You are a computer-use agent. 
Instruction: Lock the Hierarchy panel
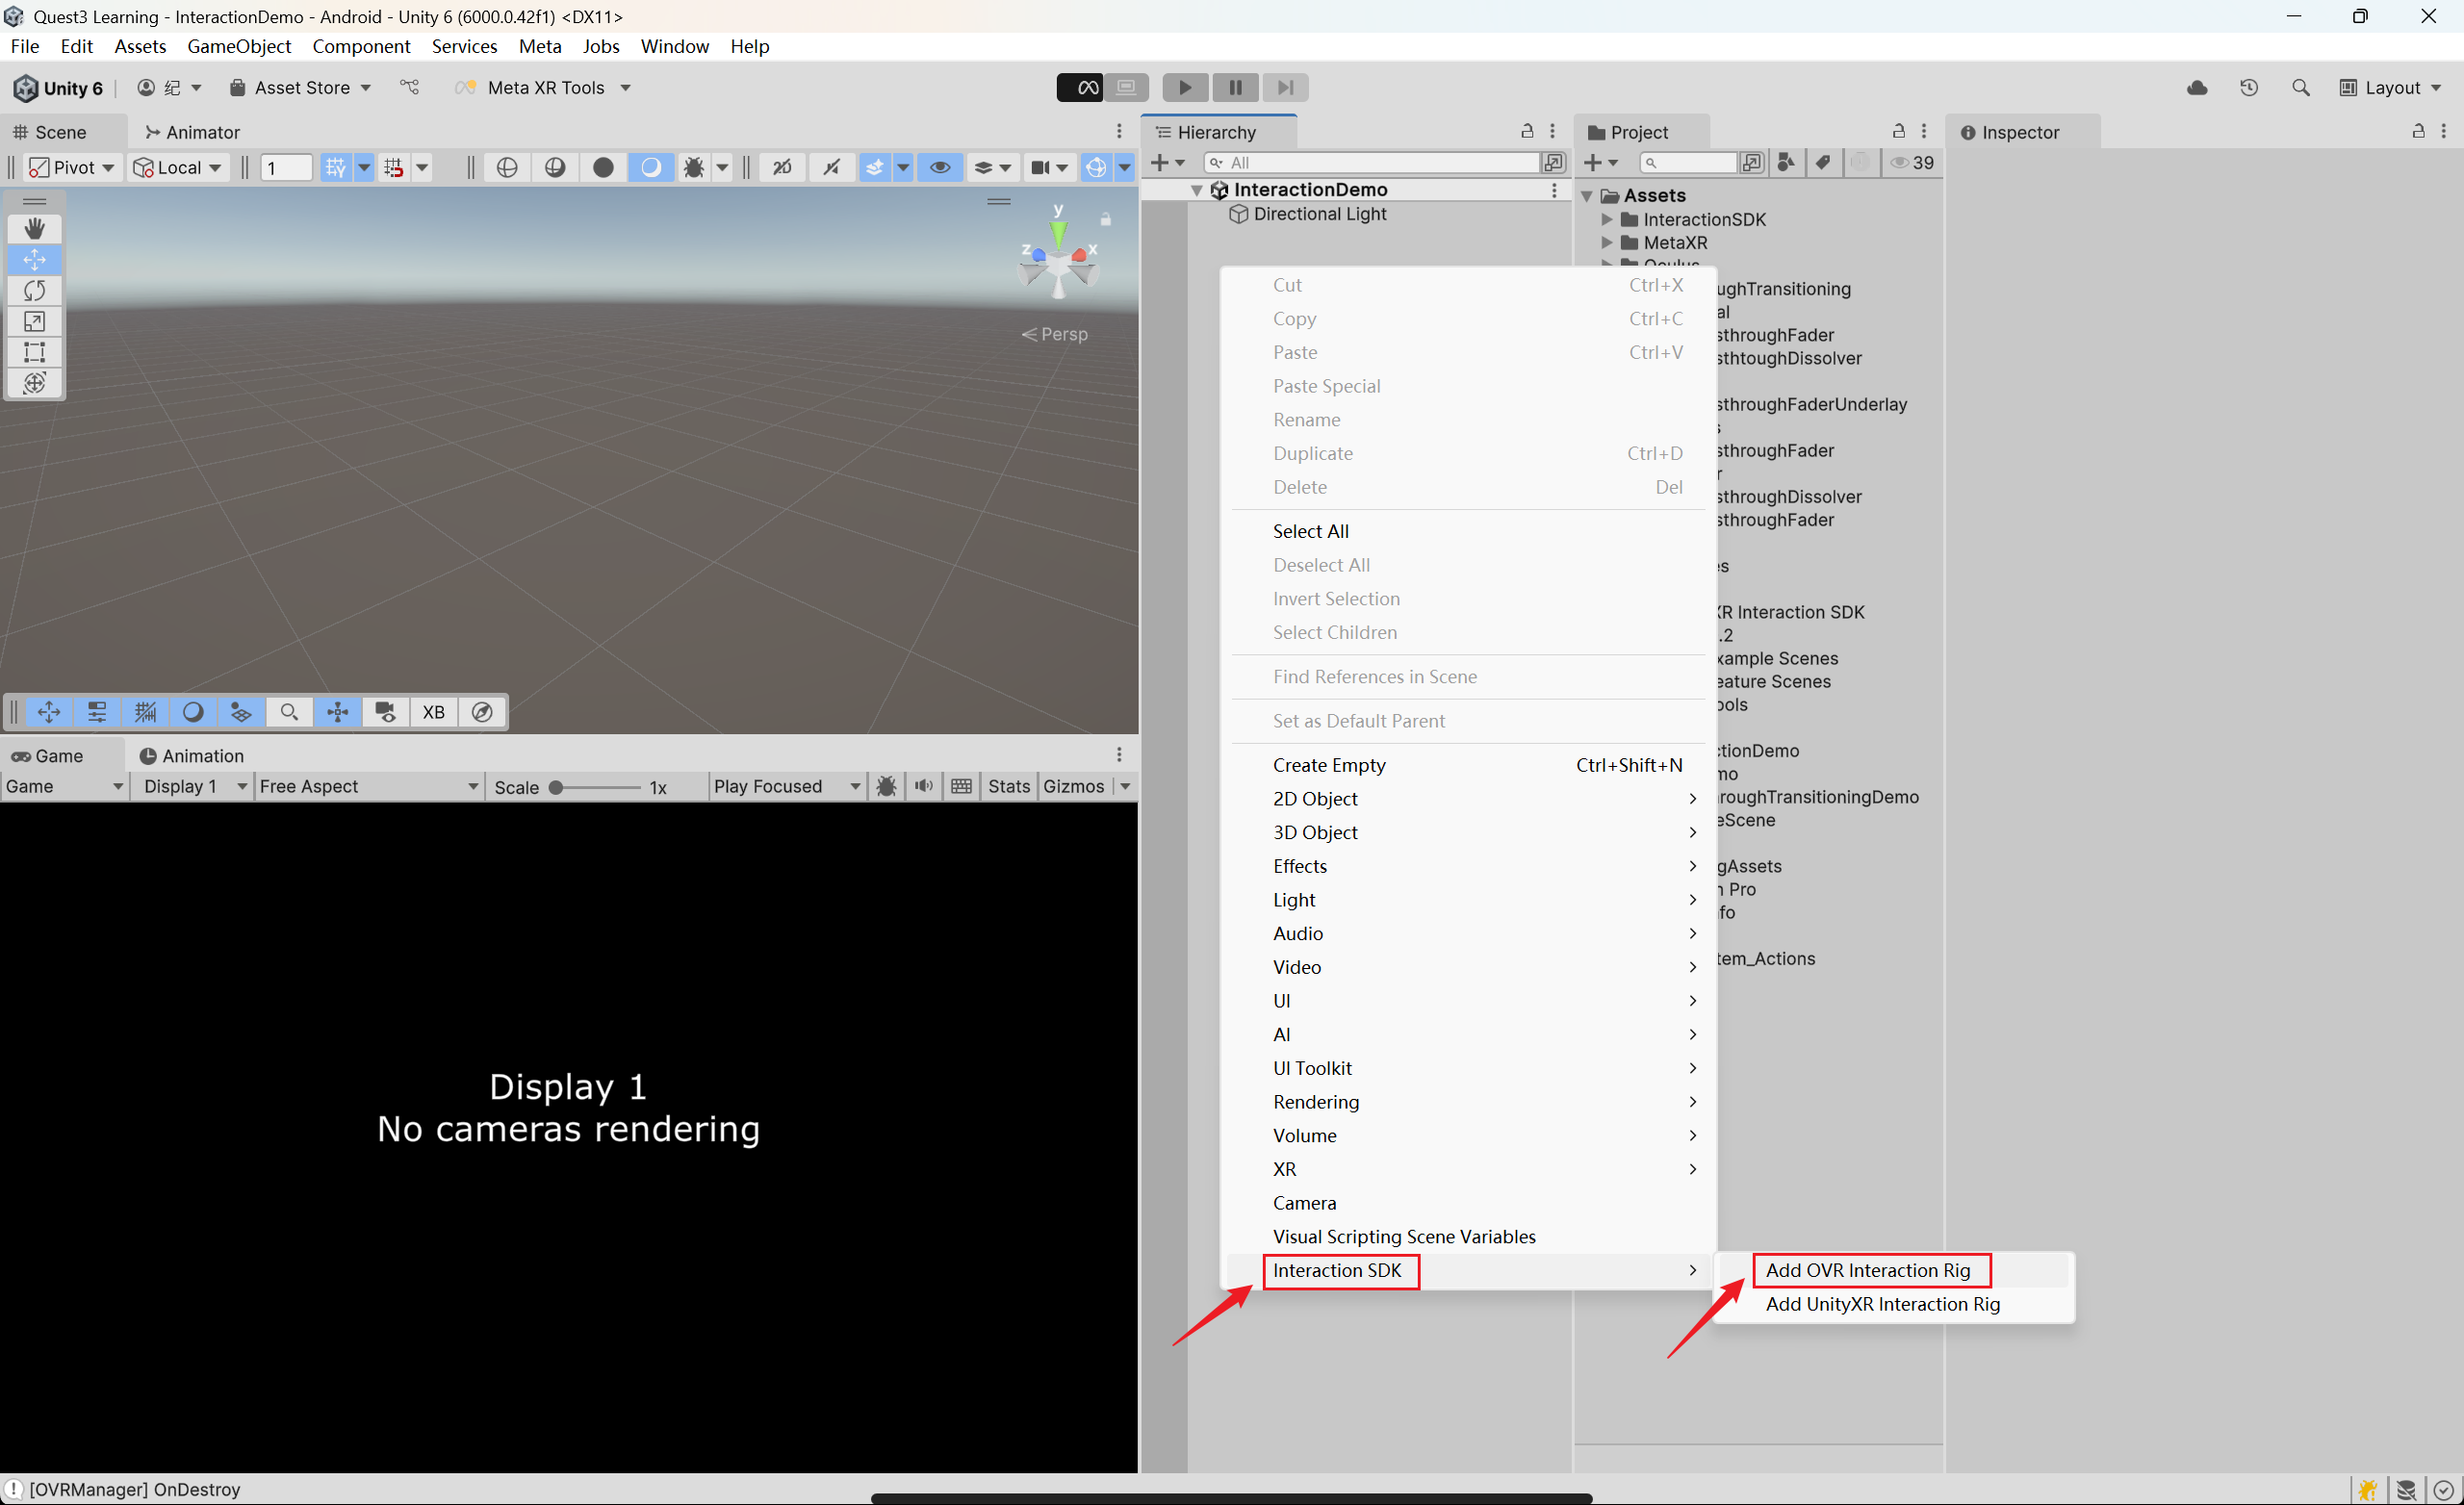point(1527,131)
